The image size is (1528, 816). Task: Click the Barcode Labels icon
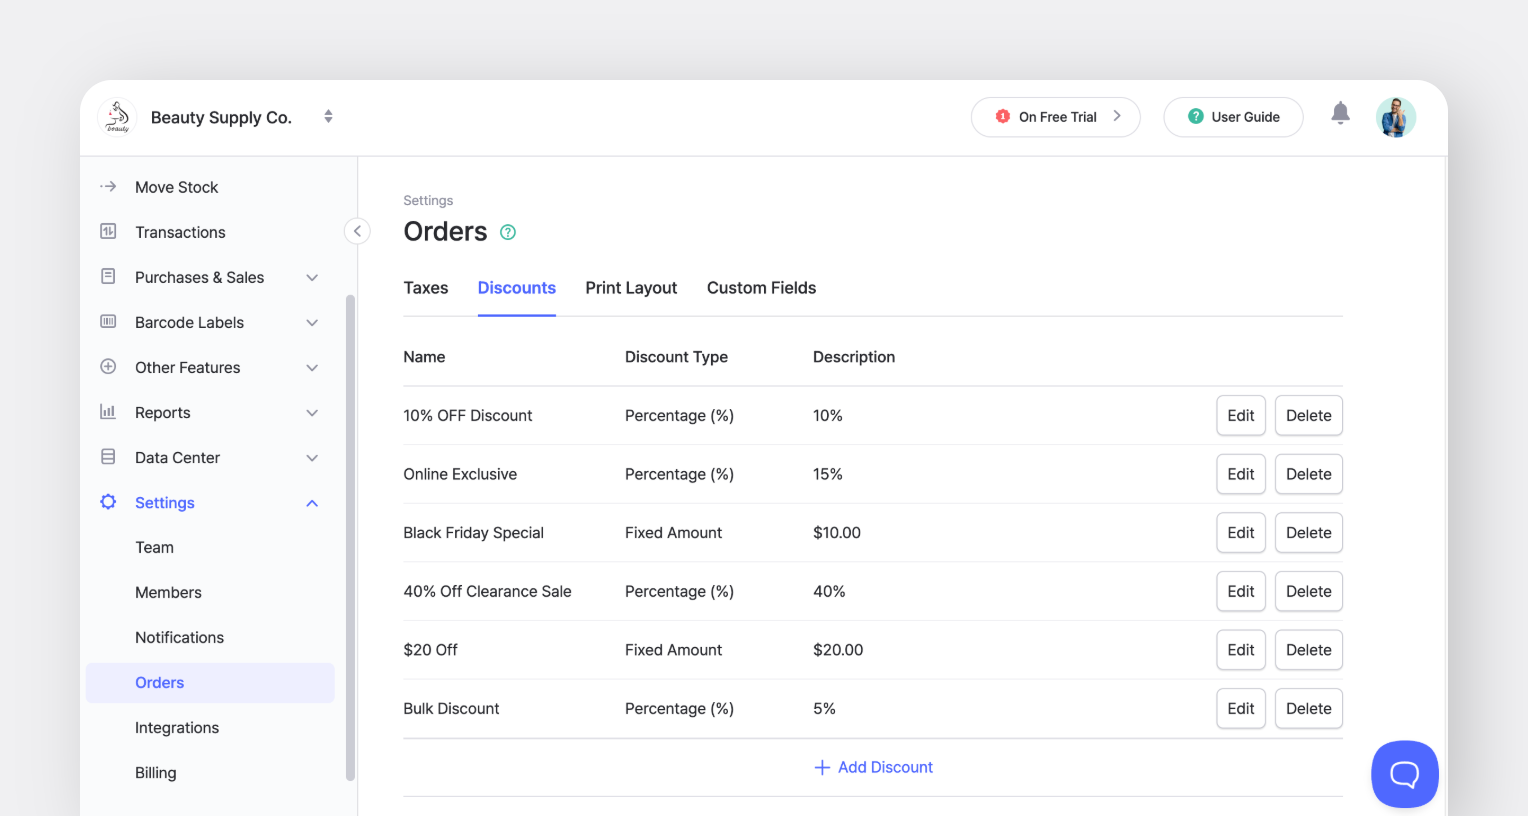pyautogui.click(x=107, y=322)
